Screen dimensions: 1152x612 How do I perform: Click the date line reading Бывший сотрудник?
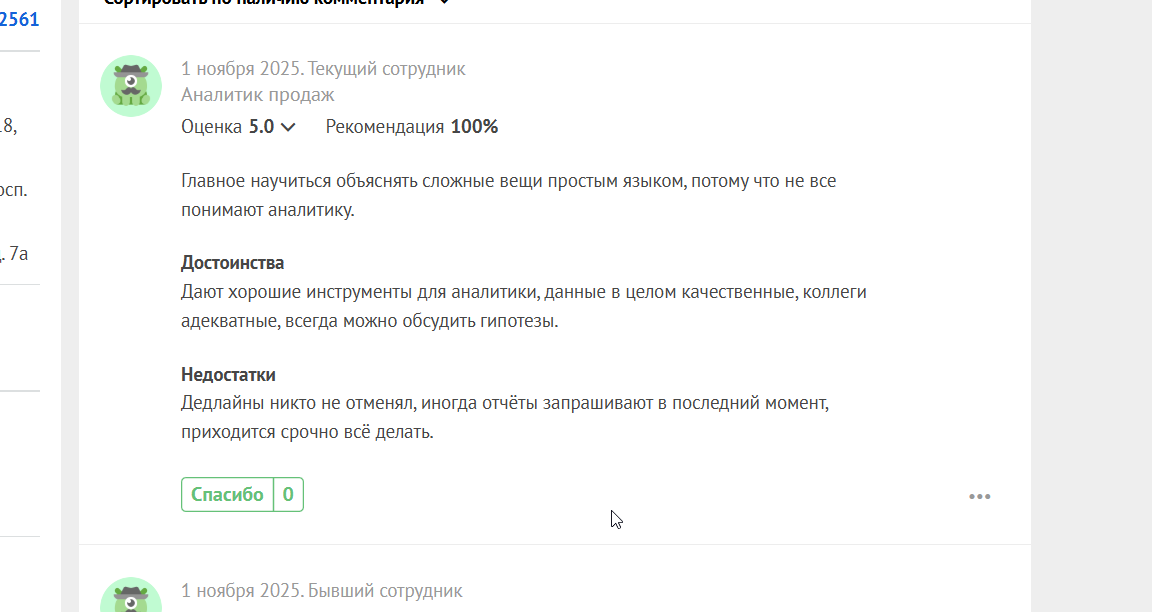[x=321, y=591]
